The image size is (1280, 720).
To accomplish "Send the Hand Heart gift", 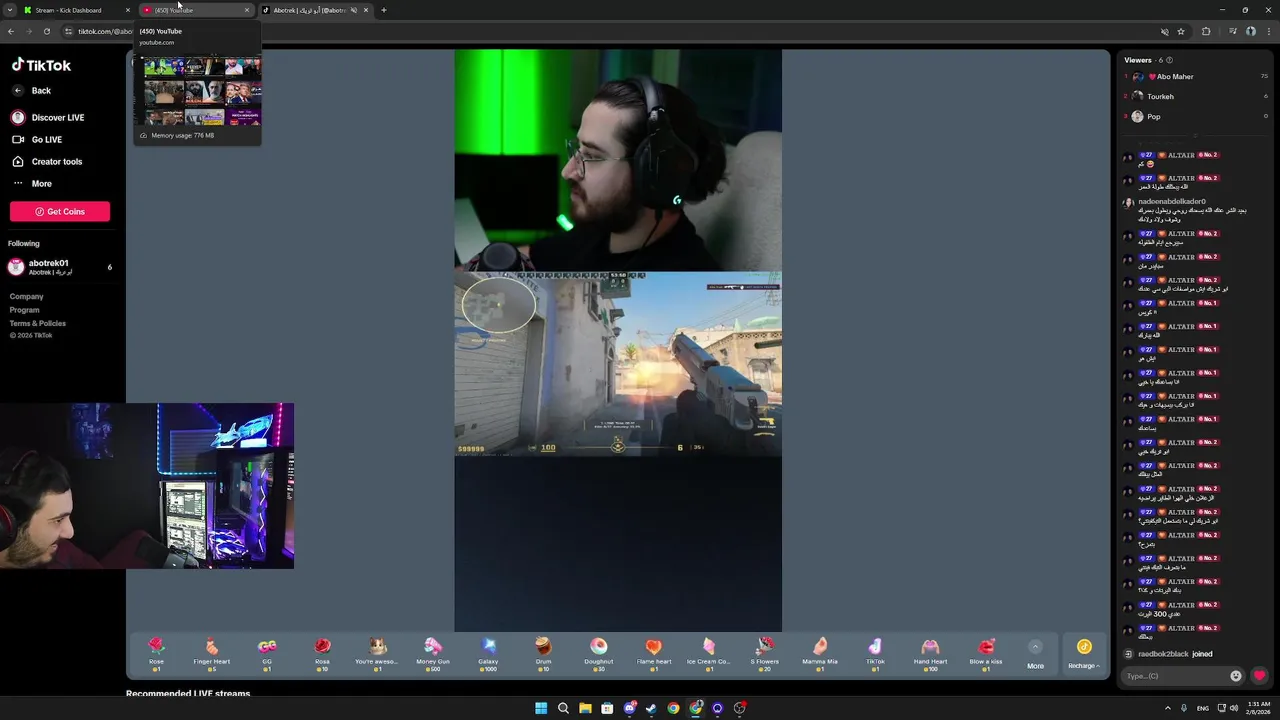I will point(930,653).
